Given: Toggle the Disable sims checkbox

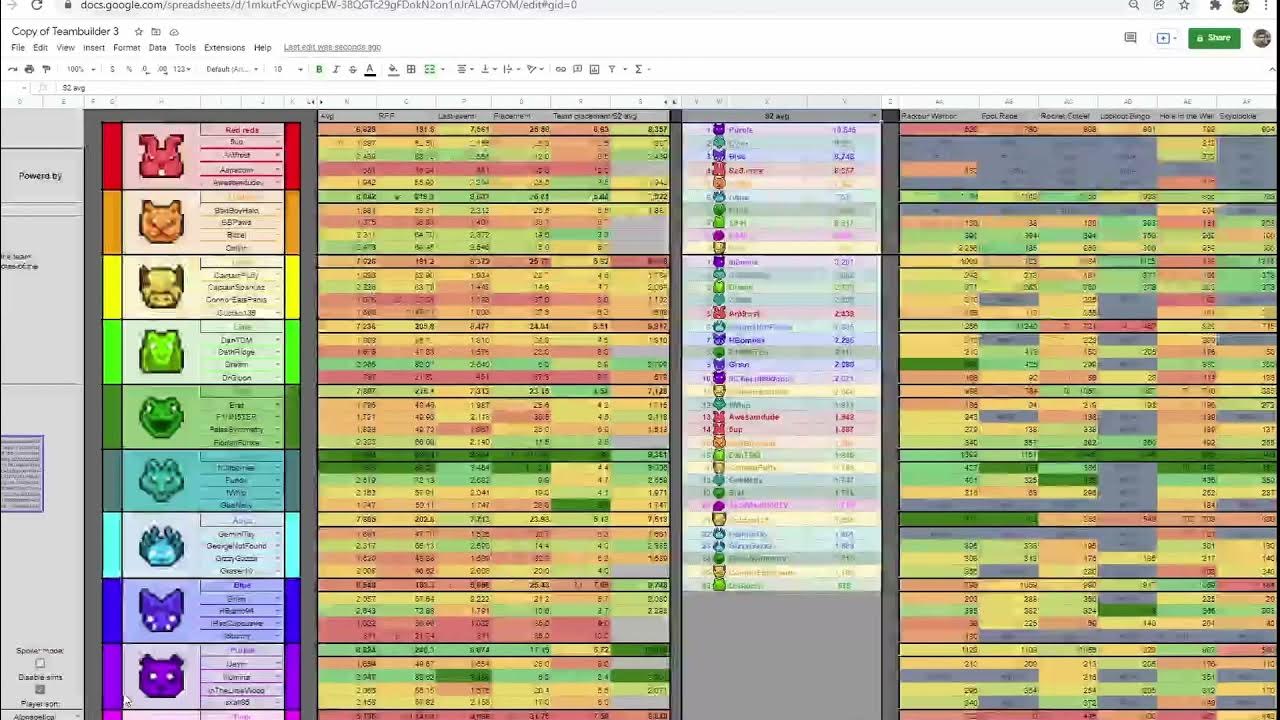Looking at the screenshot, I should 40,689.
